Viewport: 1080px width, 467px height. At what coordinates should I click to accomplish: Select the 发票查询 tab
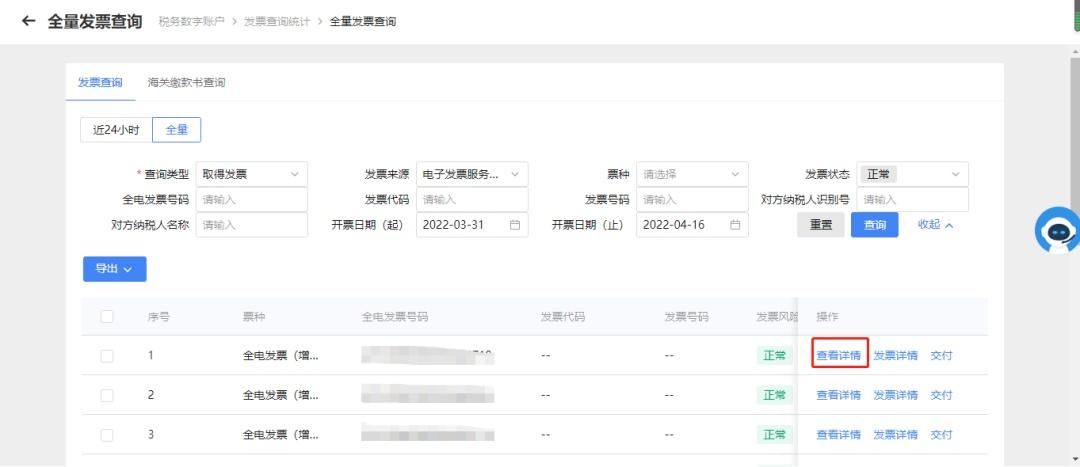click(100, 82)
